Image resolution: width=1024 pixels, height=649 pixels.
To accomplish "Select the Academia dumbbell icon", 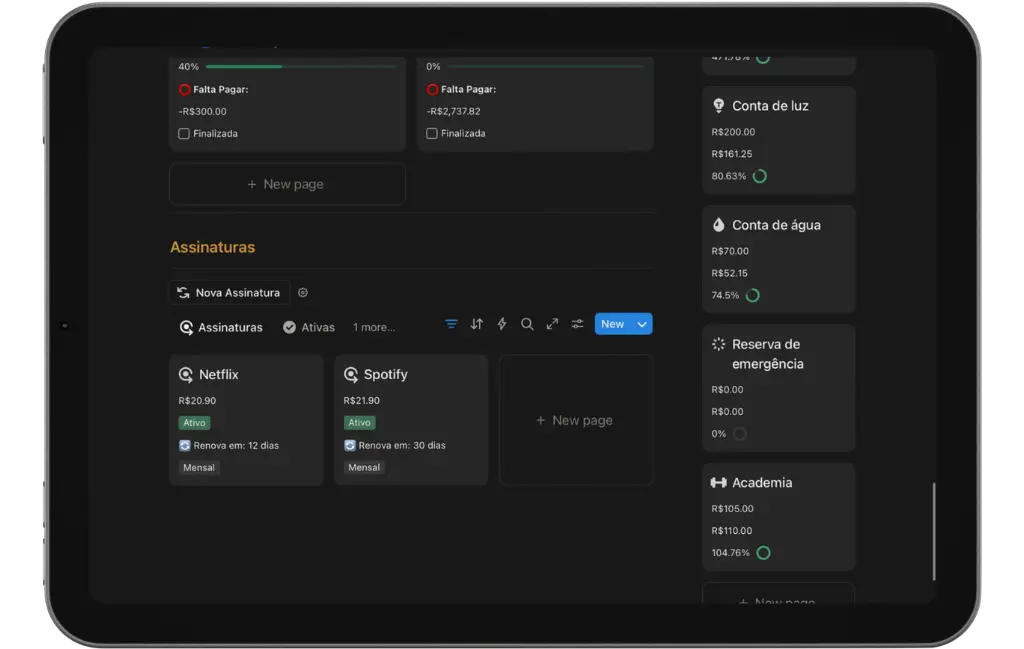I will 718,483.
